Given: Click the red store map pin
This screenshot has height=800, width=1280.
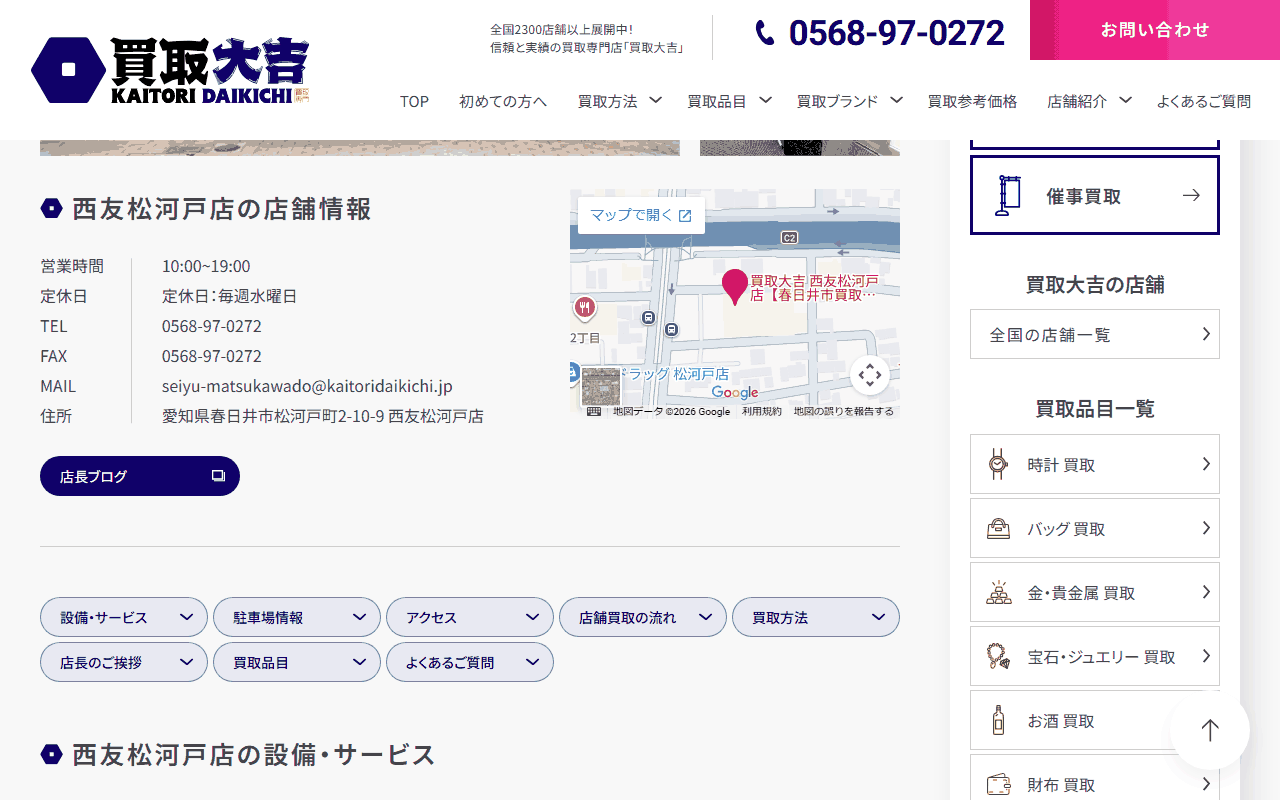Looking at the screenshot, I should [735, 287].
